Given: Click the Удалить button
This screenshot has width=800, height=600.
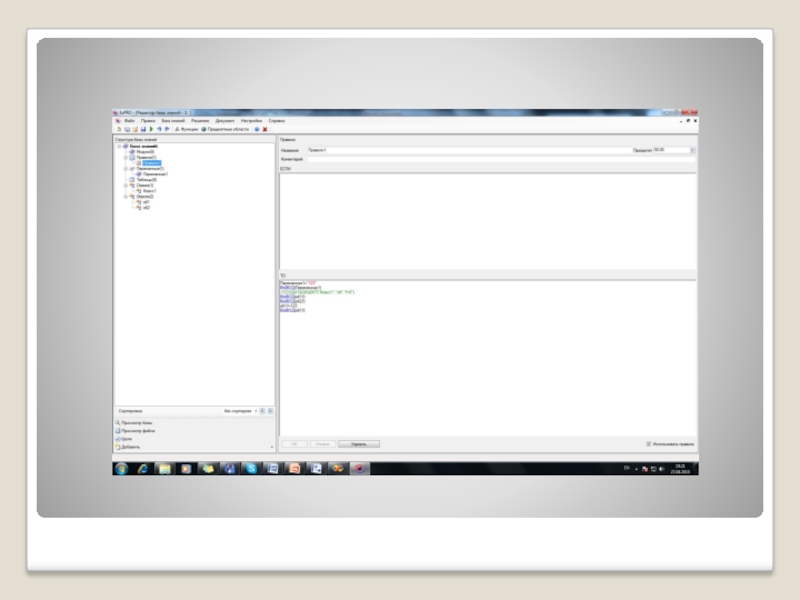Looking at the screenshot, I should tap(359, 444).
